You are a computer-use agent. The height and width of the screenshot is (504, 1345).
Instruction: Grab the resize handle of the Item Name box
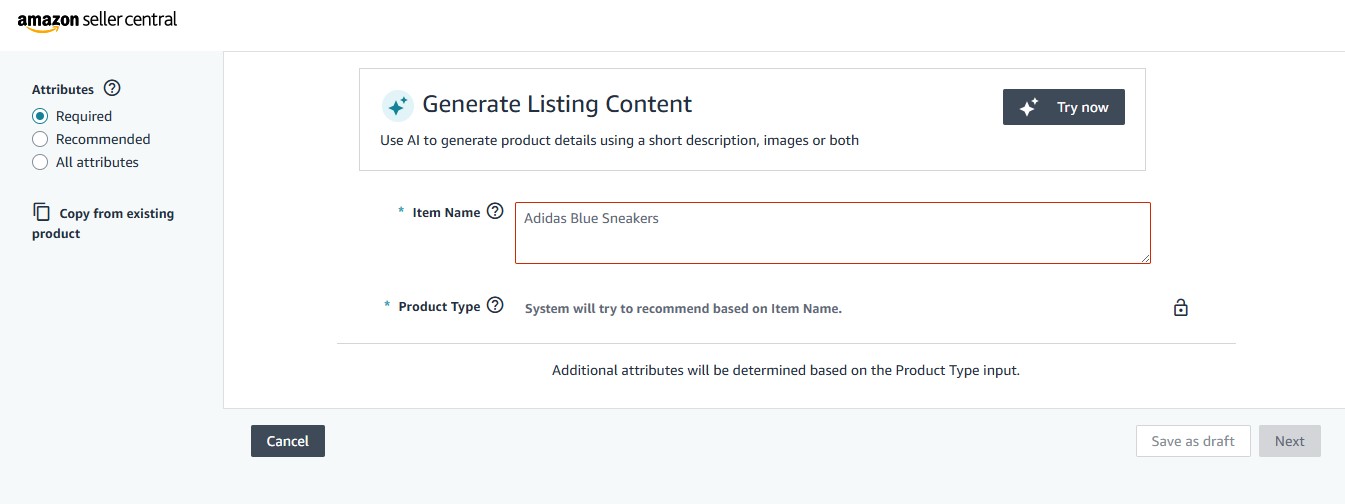[1145, 258]
